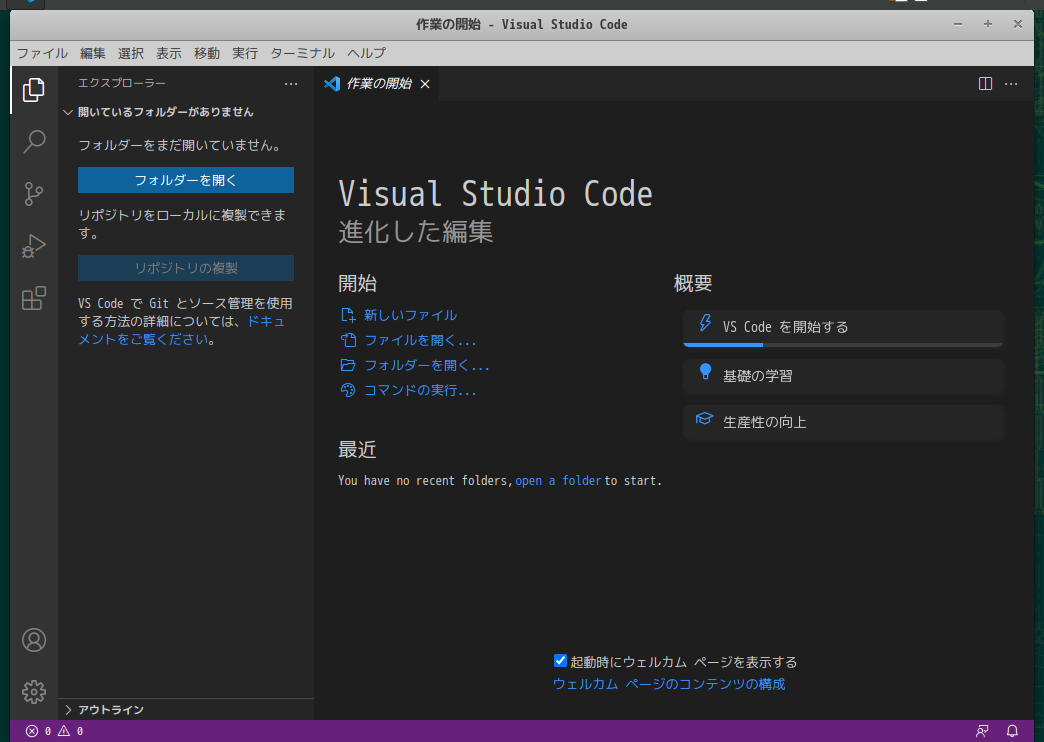The image size is (1044, 742).
Task: Open the Extensions view icon
Action: [x=34, y=298]
